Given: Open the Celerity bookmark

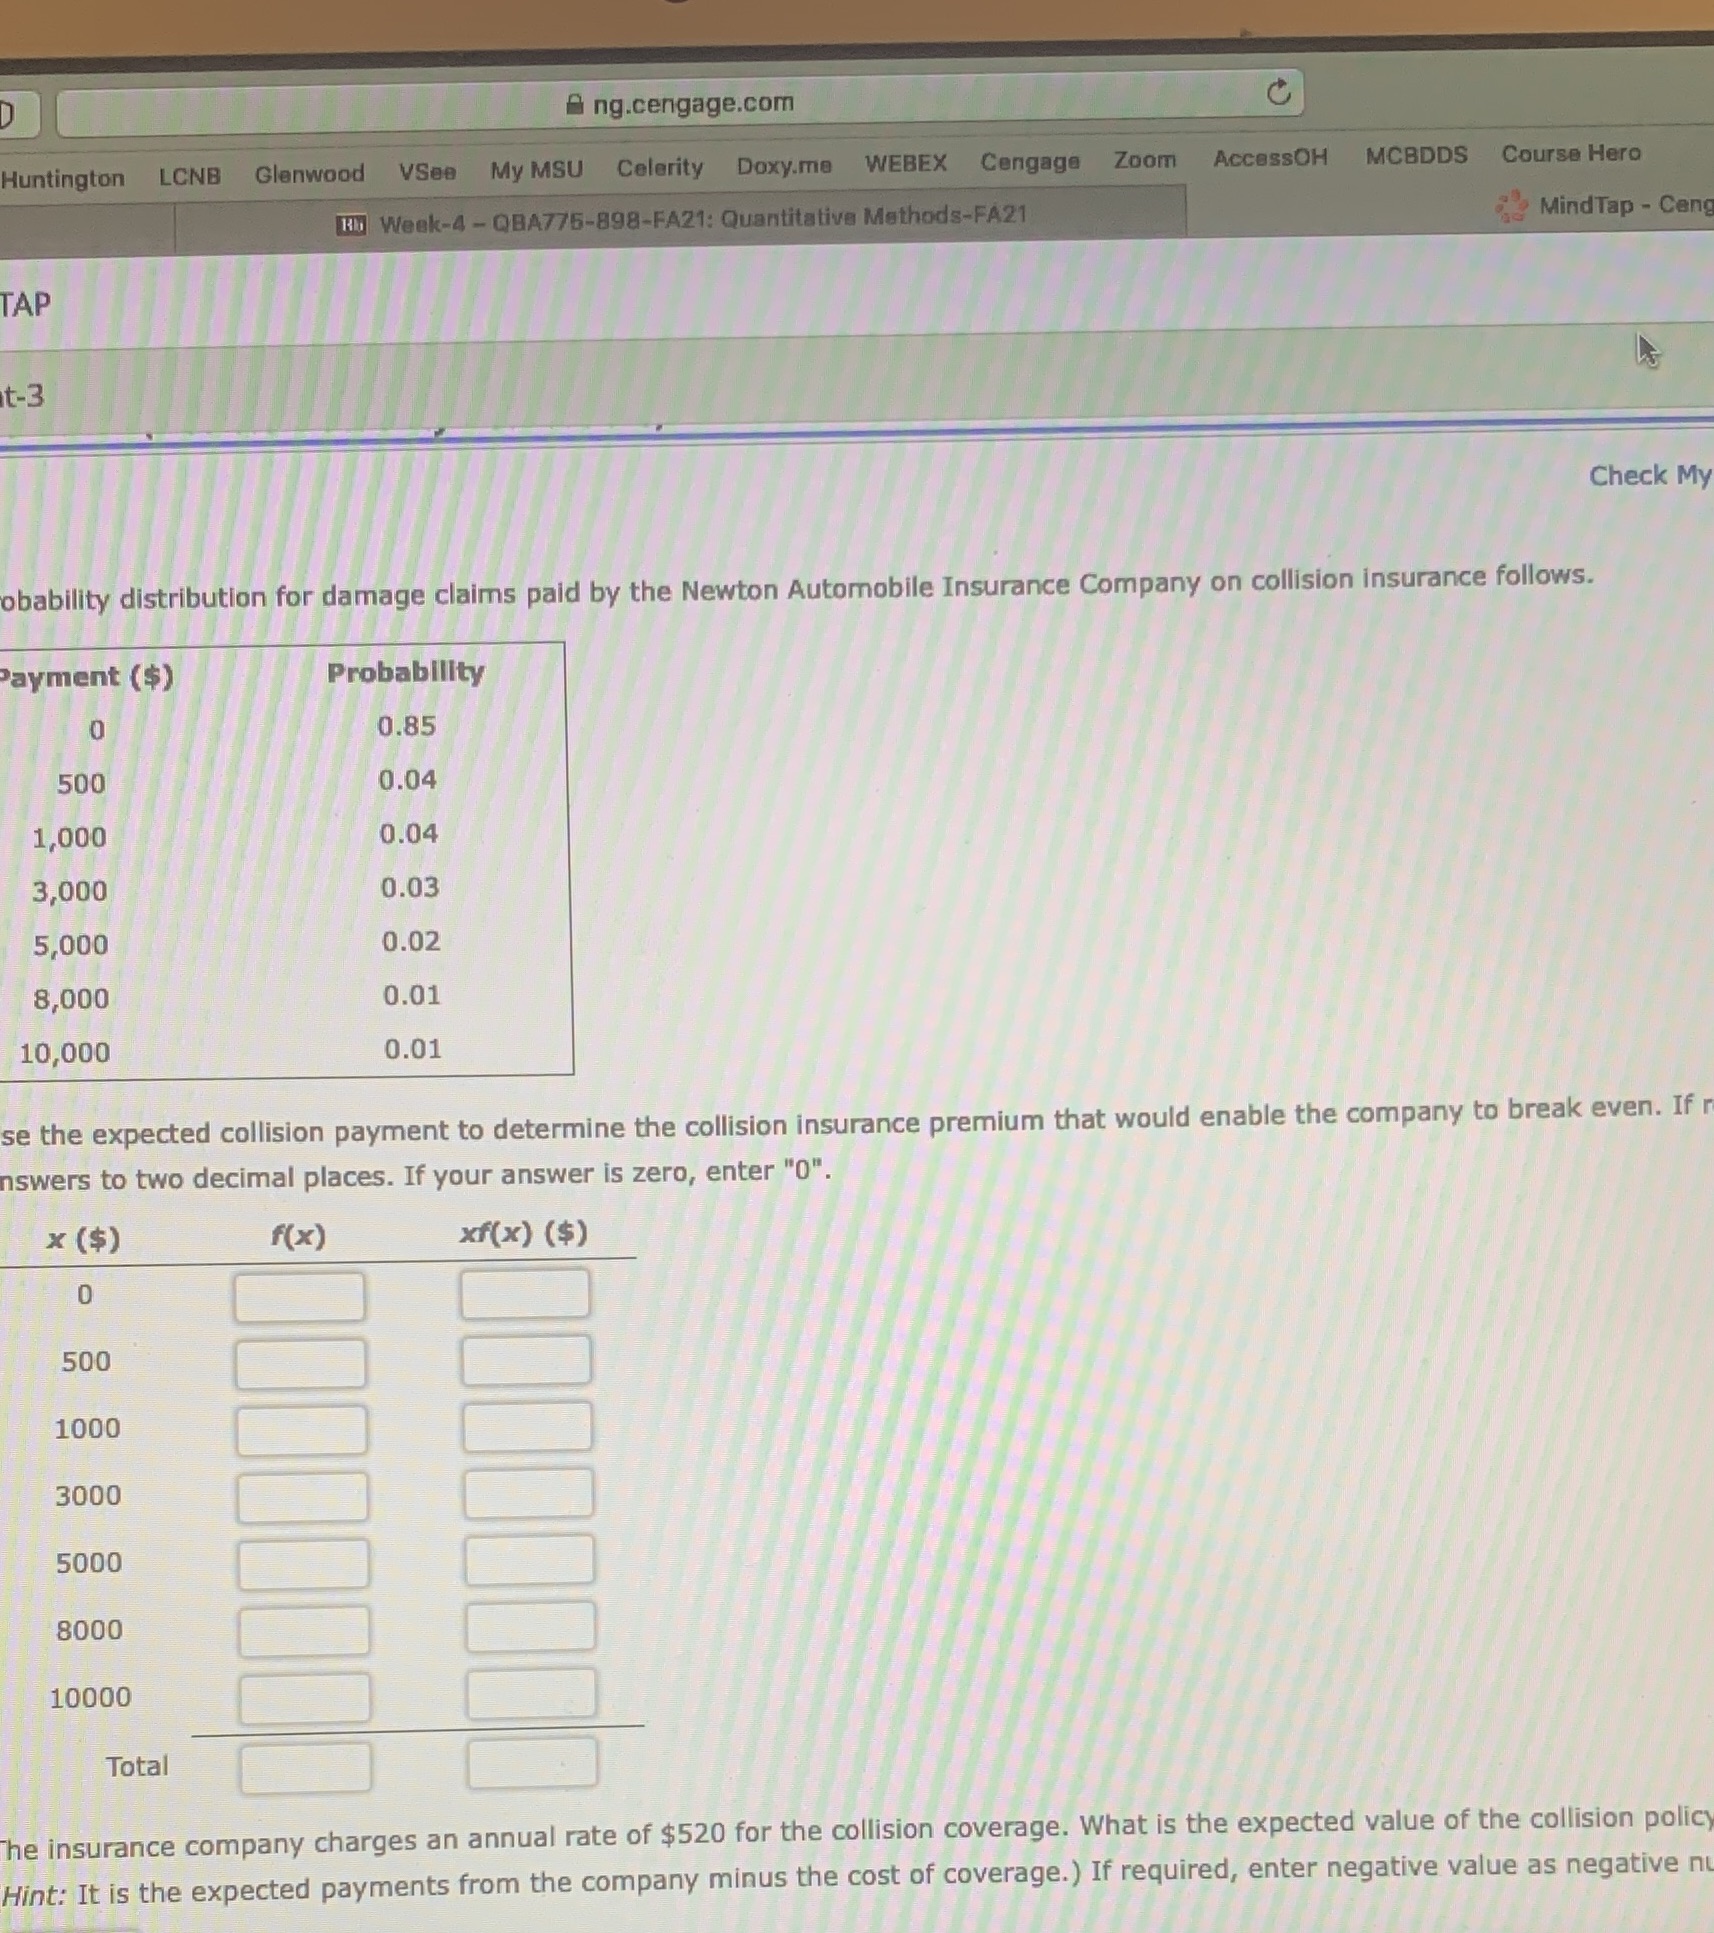Looking at the screenshot, I should point(660,167).
